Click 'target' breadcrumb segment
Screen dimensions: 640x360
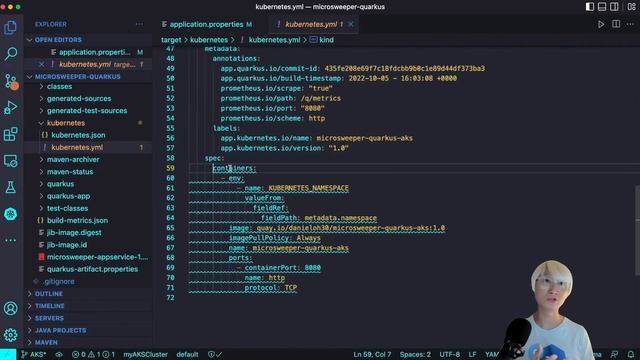[x=171, y=40]
